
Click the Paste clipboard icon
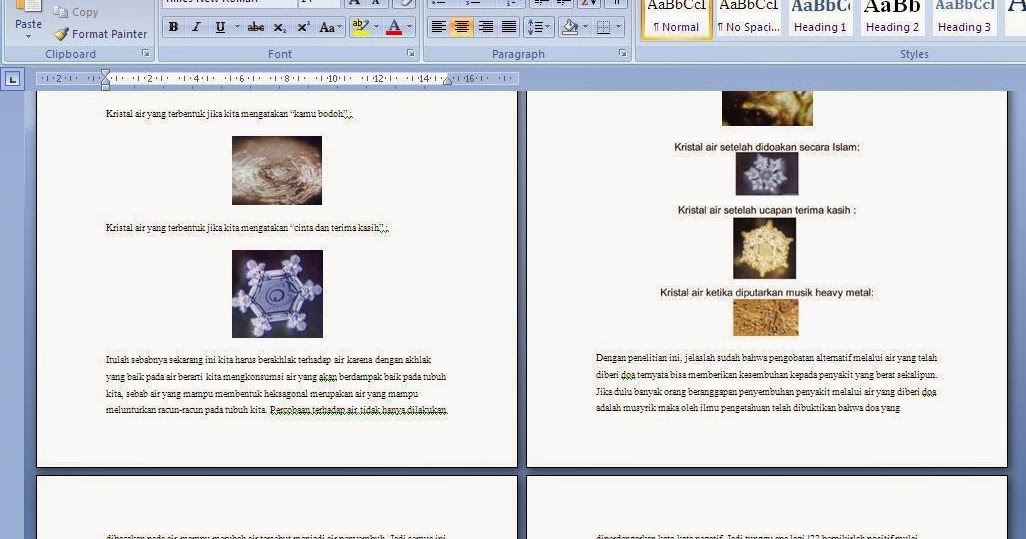[x=28, y=8]
